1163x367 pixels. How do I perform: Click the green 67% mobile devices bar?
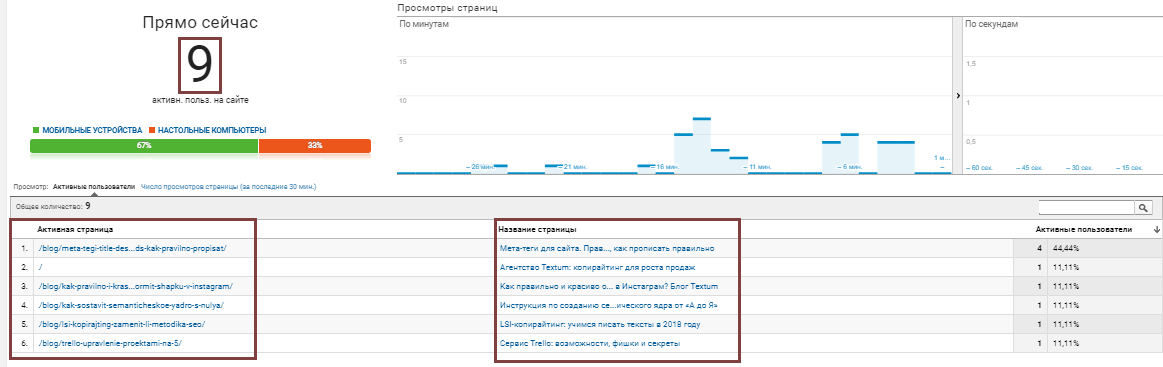tap(144, 145)
